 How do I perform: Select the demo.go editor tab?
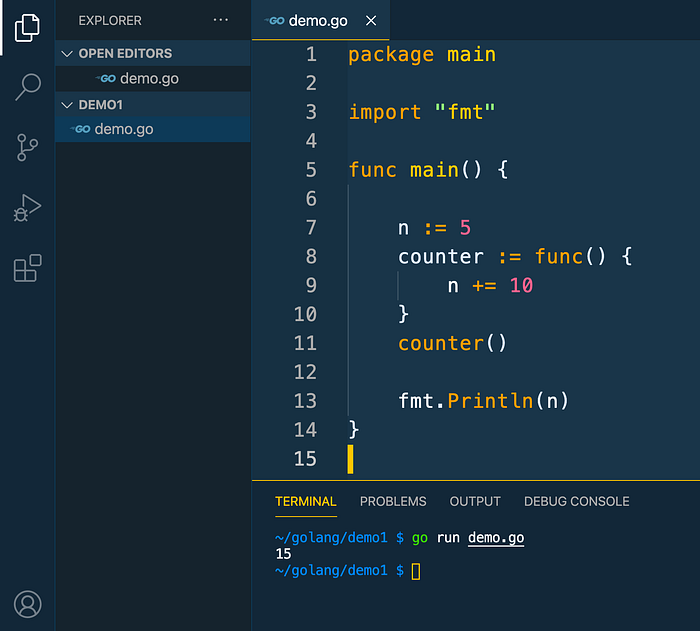(321, 21)
